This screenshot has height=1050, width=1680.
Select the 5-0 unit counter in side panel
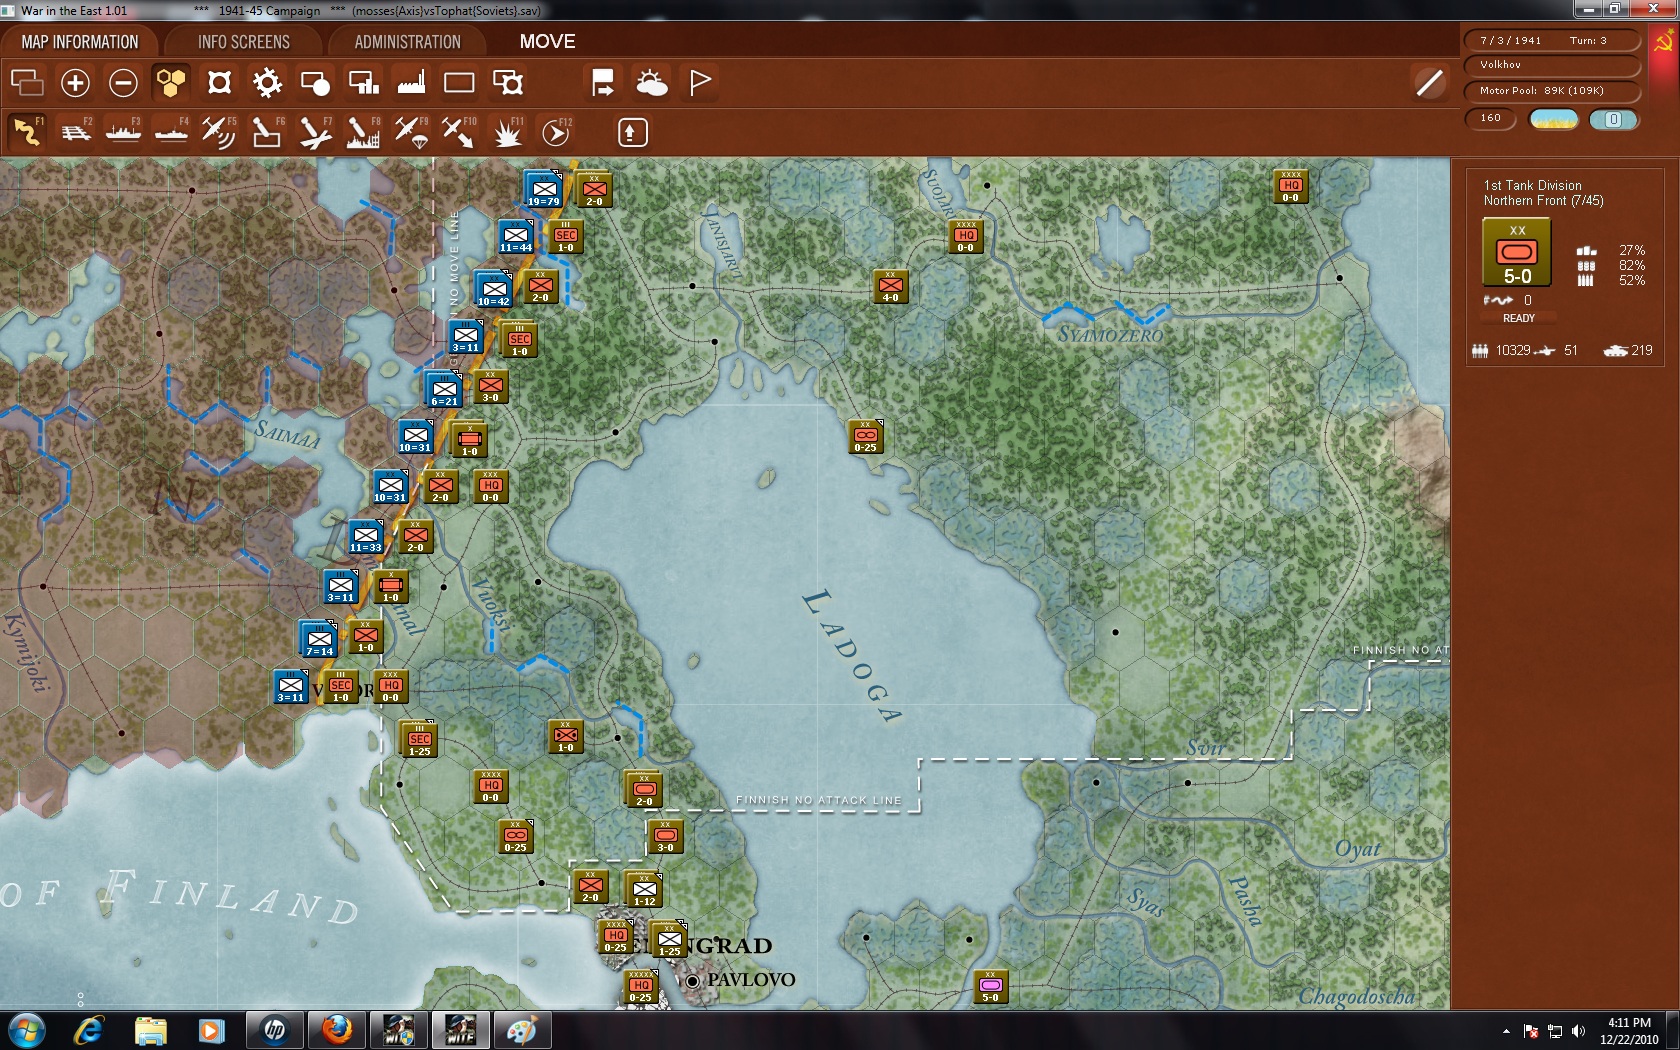(x=1517, y=253)
